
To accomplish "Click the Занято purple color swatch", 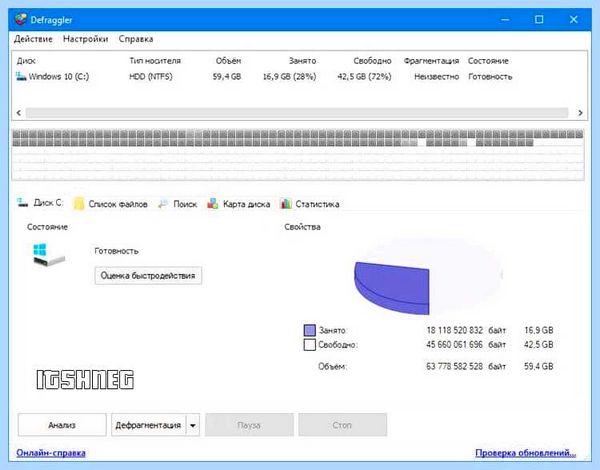I will (x=310, y=330).
